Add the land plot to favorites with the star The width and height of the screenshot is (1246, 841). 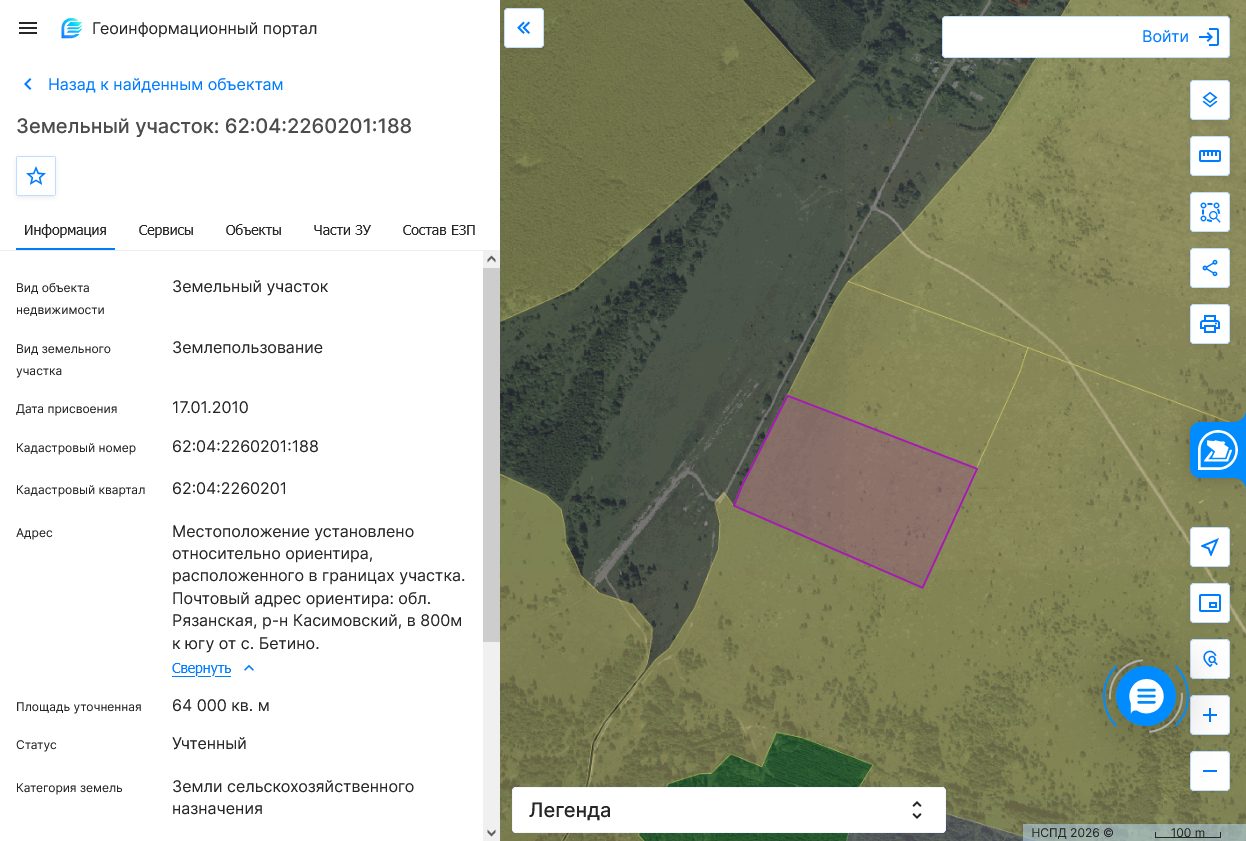[36, 176]
